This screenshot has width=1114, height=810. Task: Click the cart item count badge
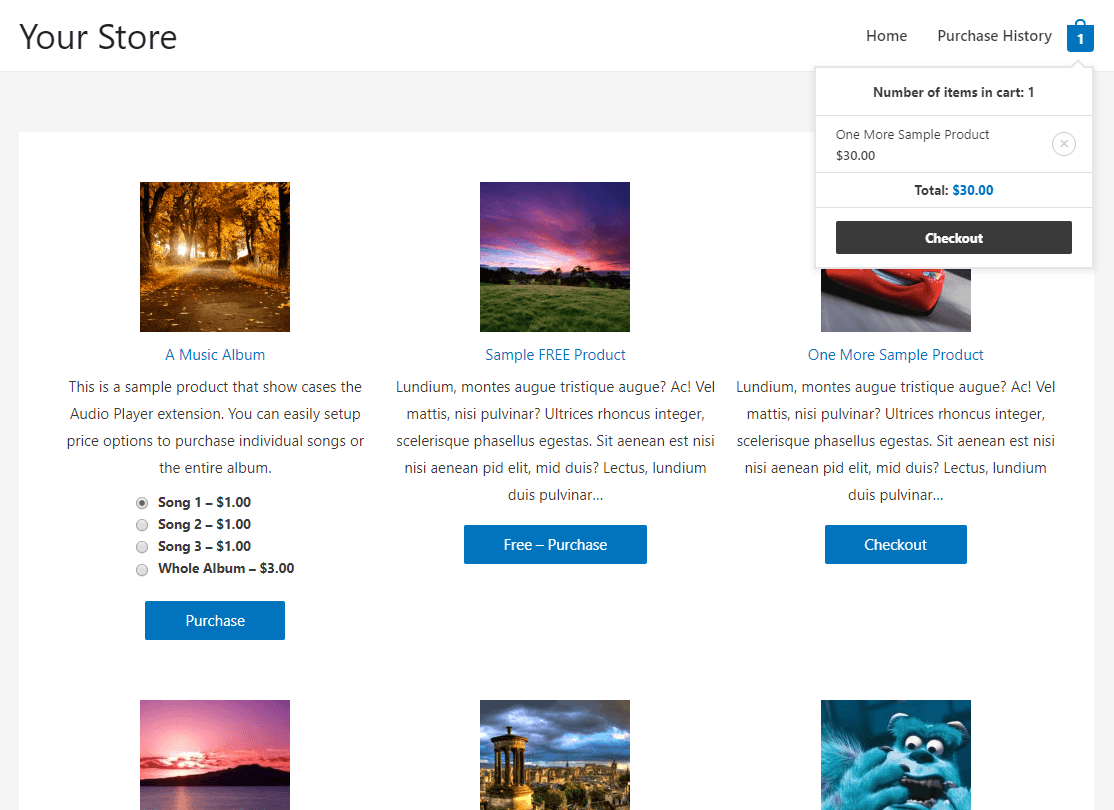click(x=1080, y=36)
